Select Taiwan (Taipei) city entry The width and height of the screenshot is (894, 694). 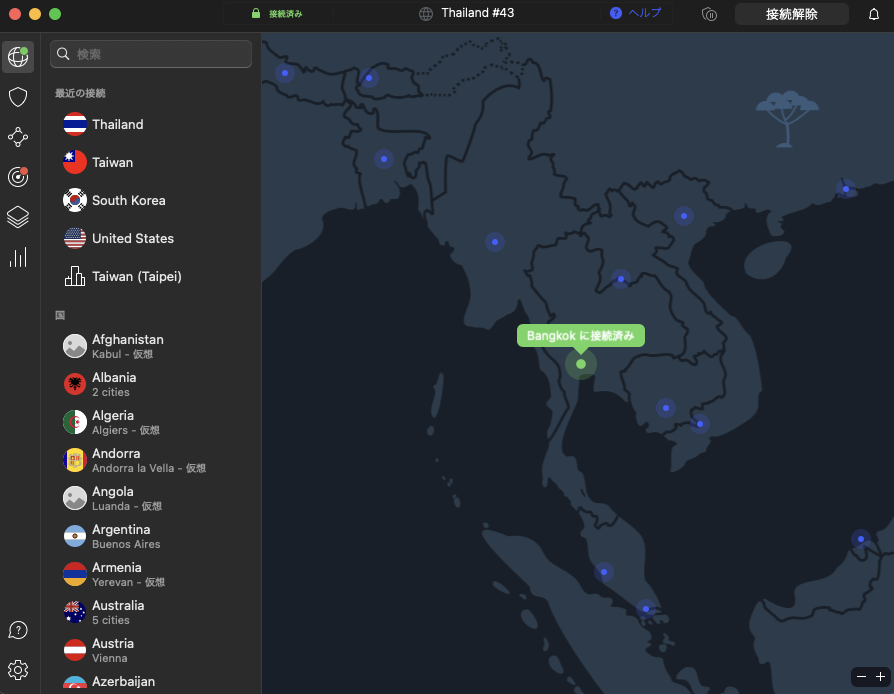pos(136,276)
